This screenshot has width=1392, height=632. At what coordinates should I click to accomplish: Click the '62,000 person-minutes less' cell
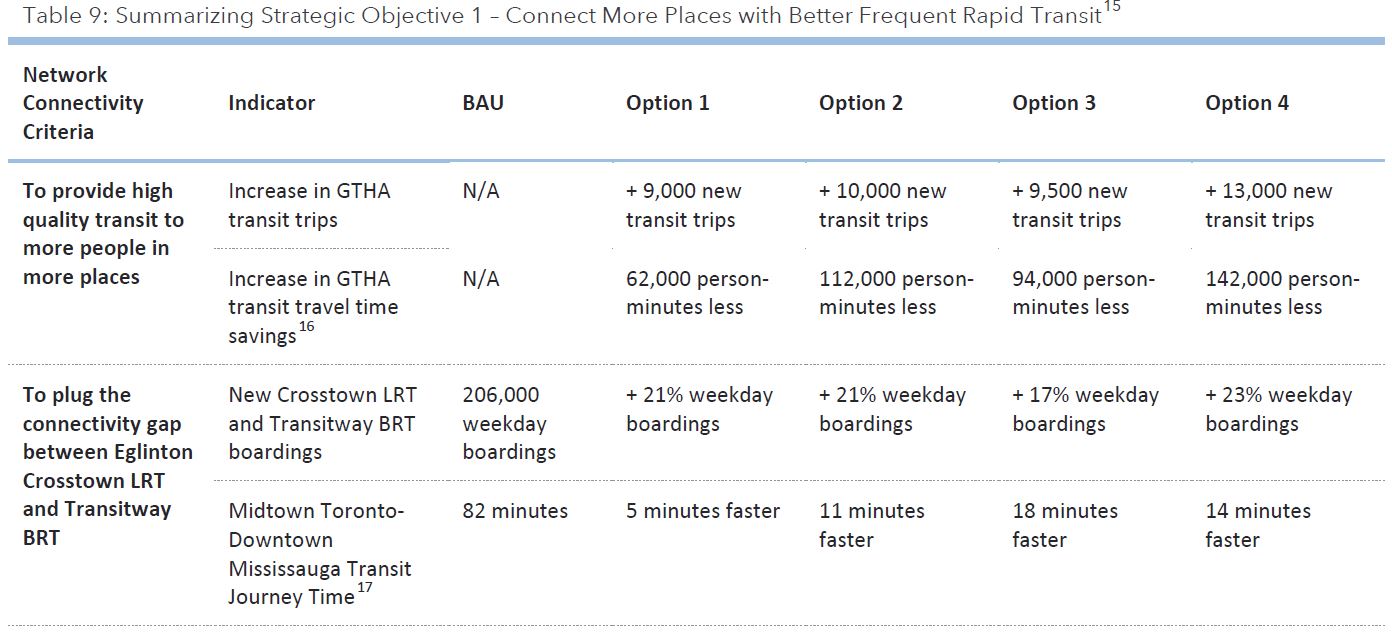click(697, 293)
